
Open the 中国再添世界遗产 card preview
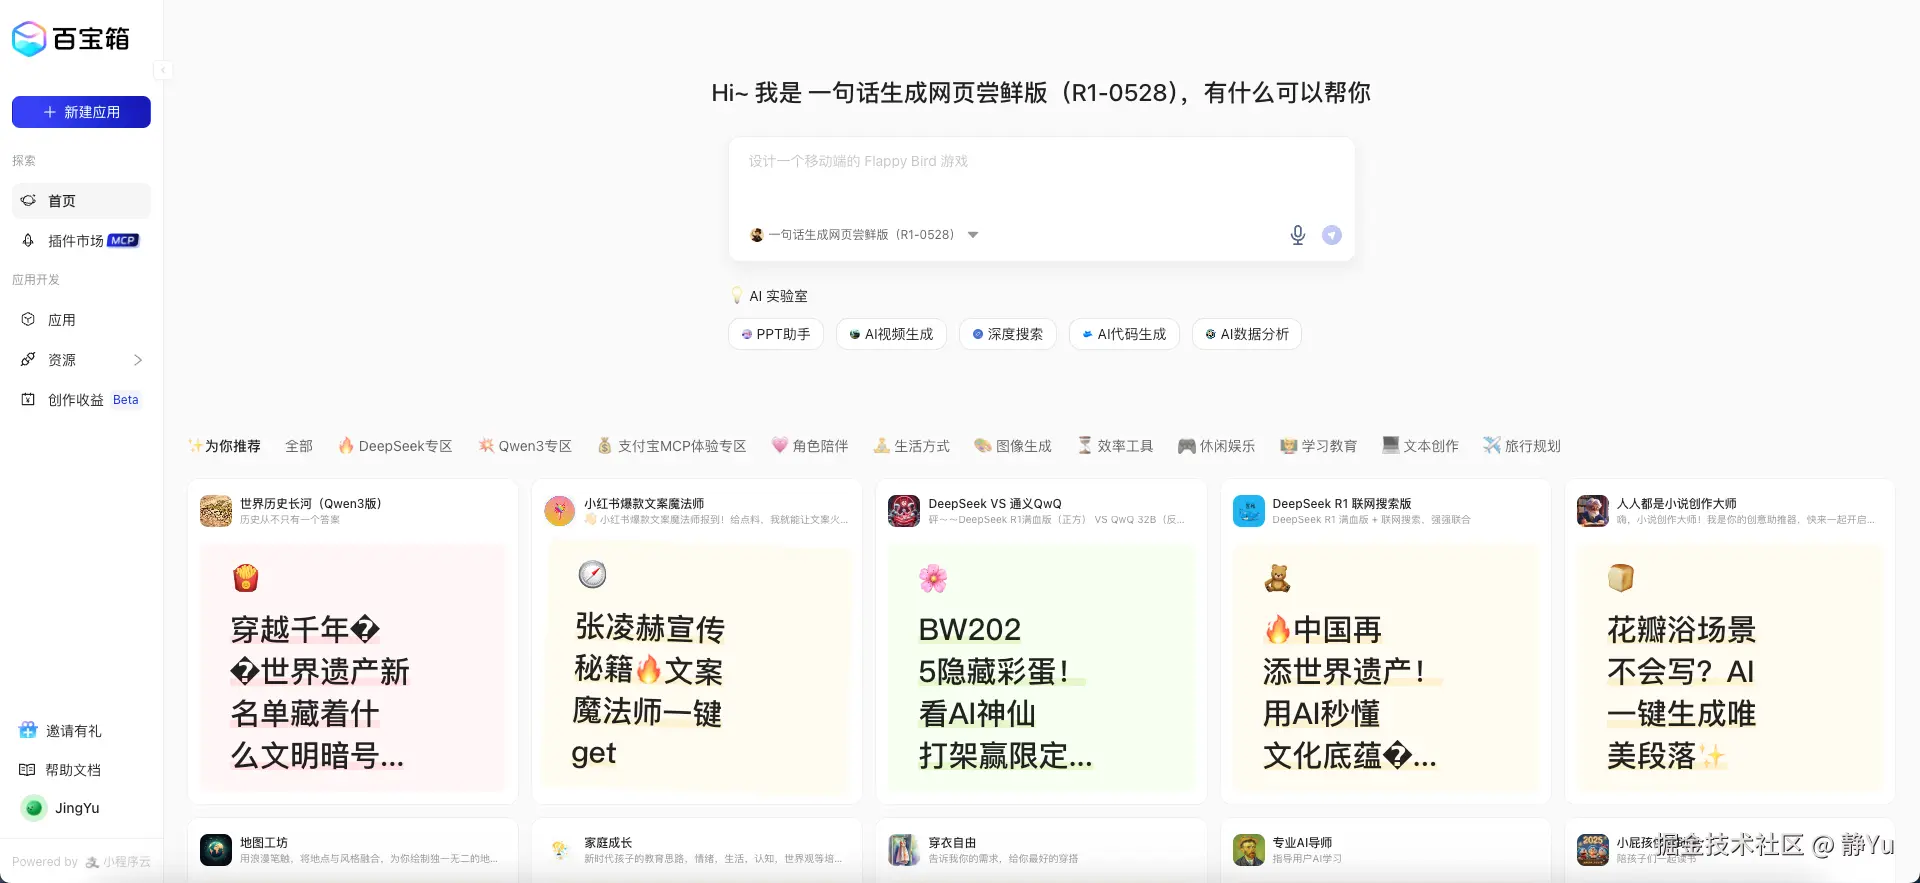[x=1385, y=668]
